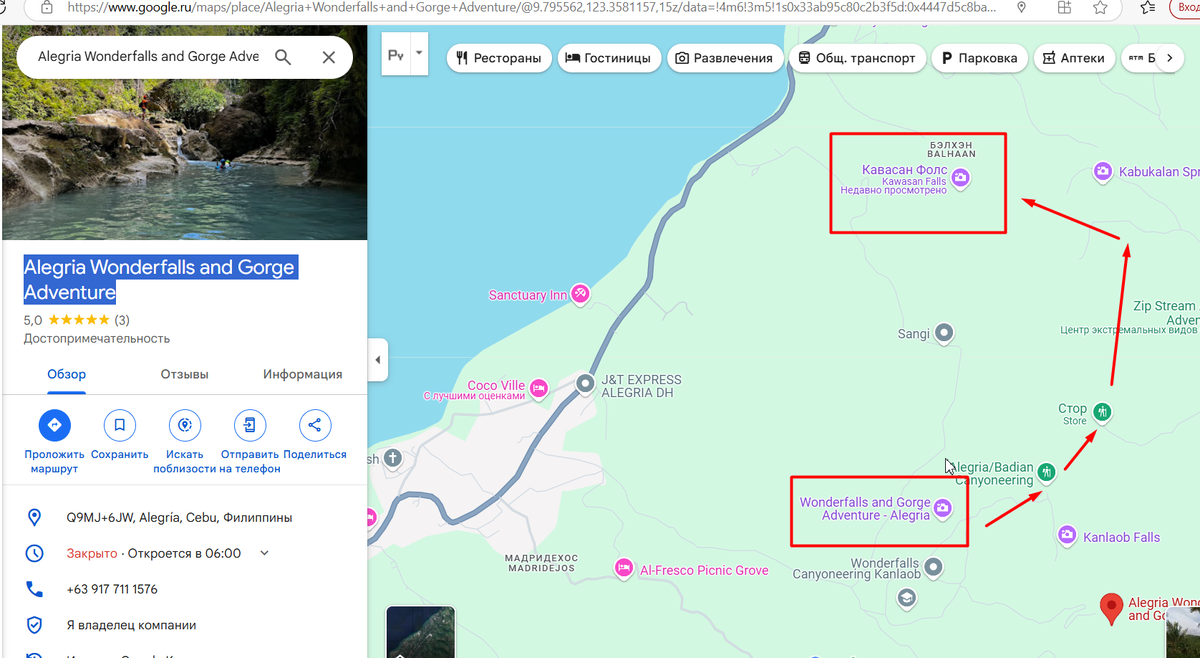Click the Отправить на телефон icon

click(x=250, y=425)
